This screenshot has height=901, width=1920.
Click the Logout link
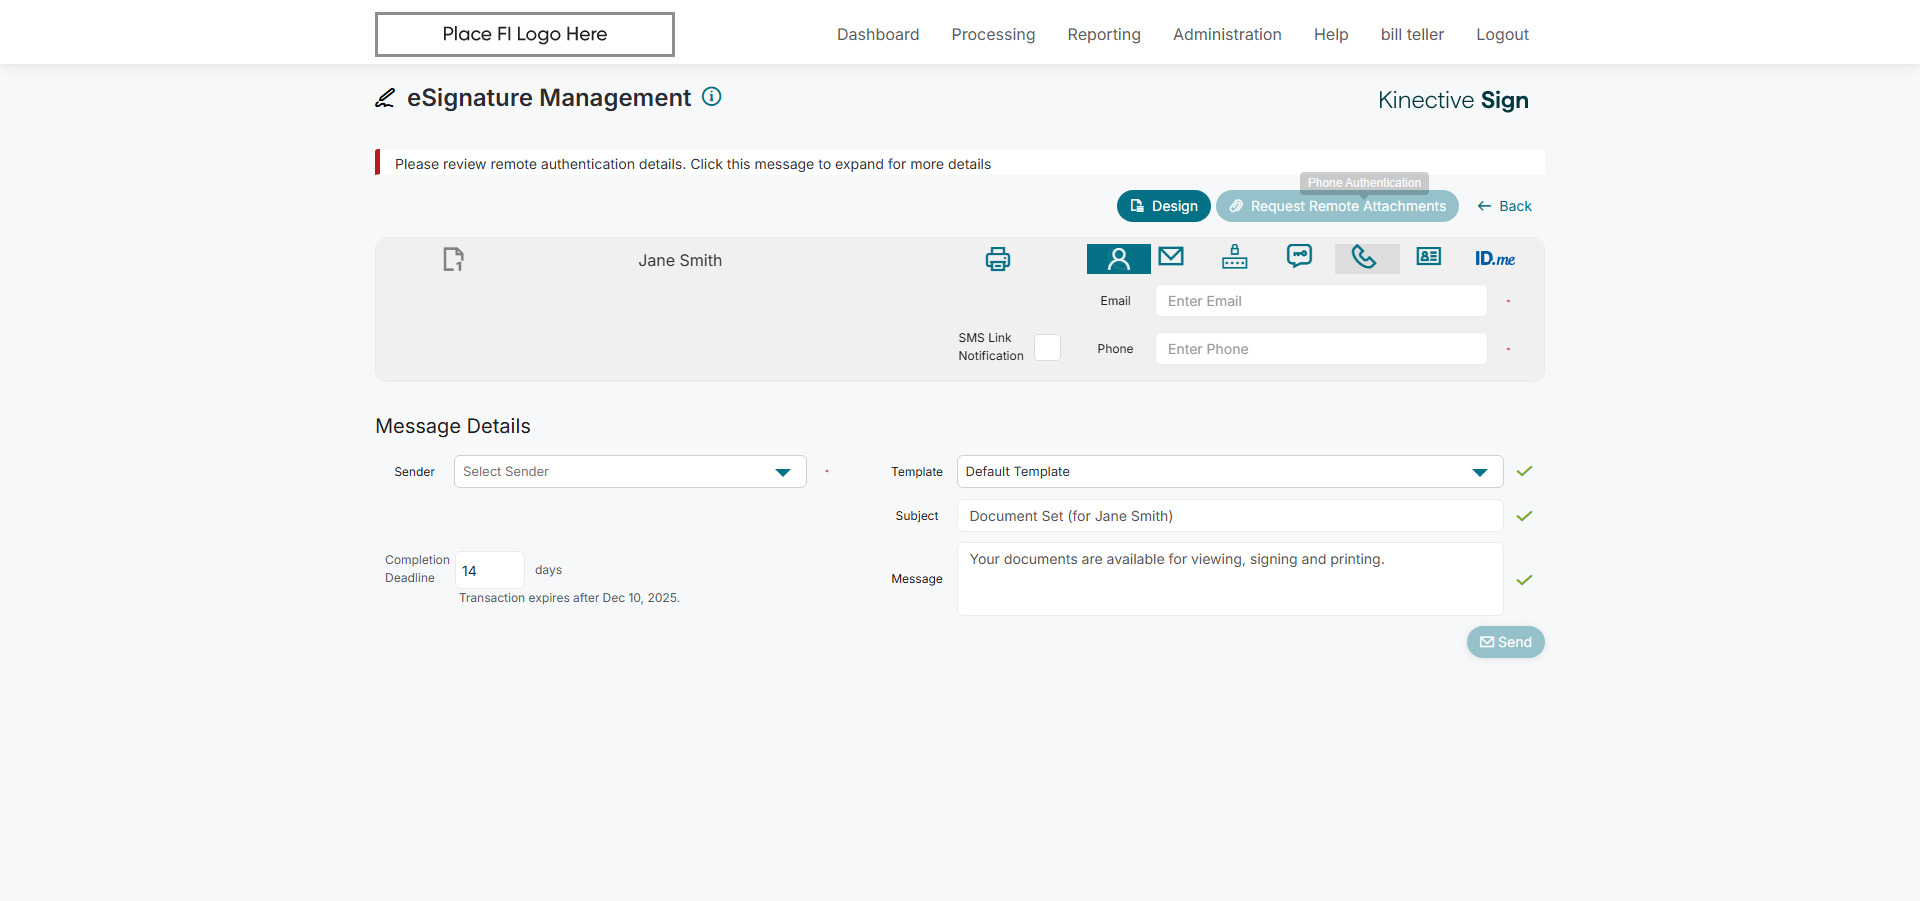(1502, 34)
